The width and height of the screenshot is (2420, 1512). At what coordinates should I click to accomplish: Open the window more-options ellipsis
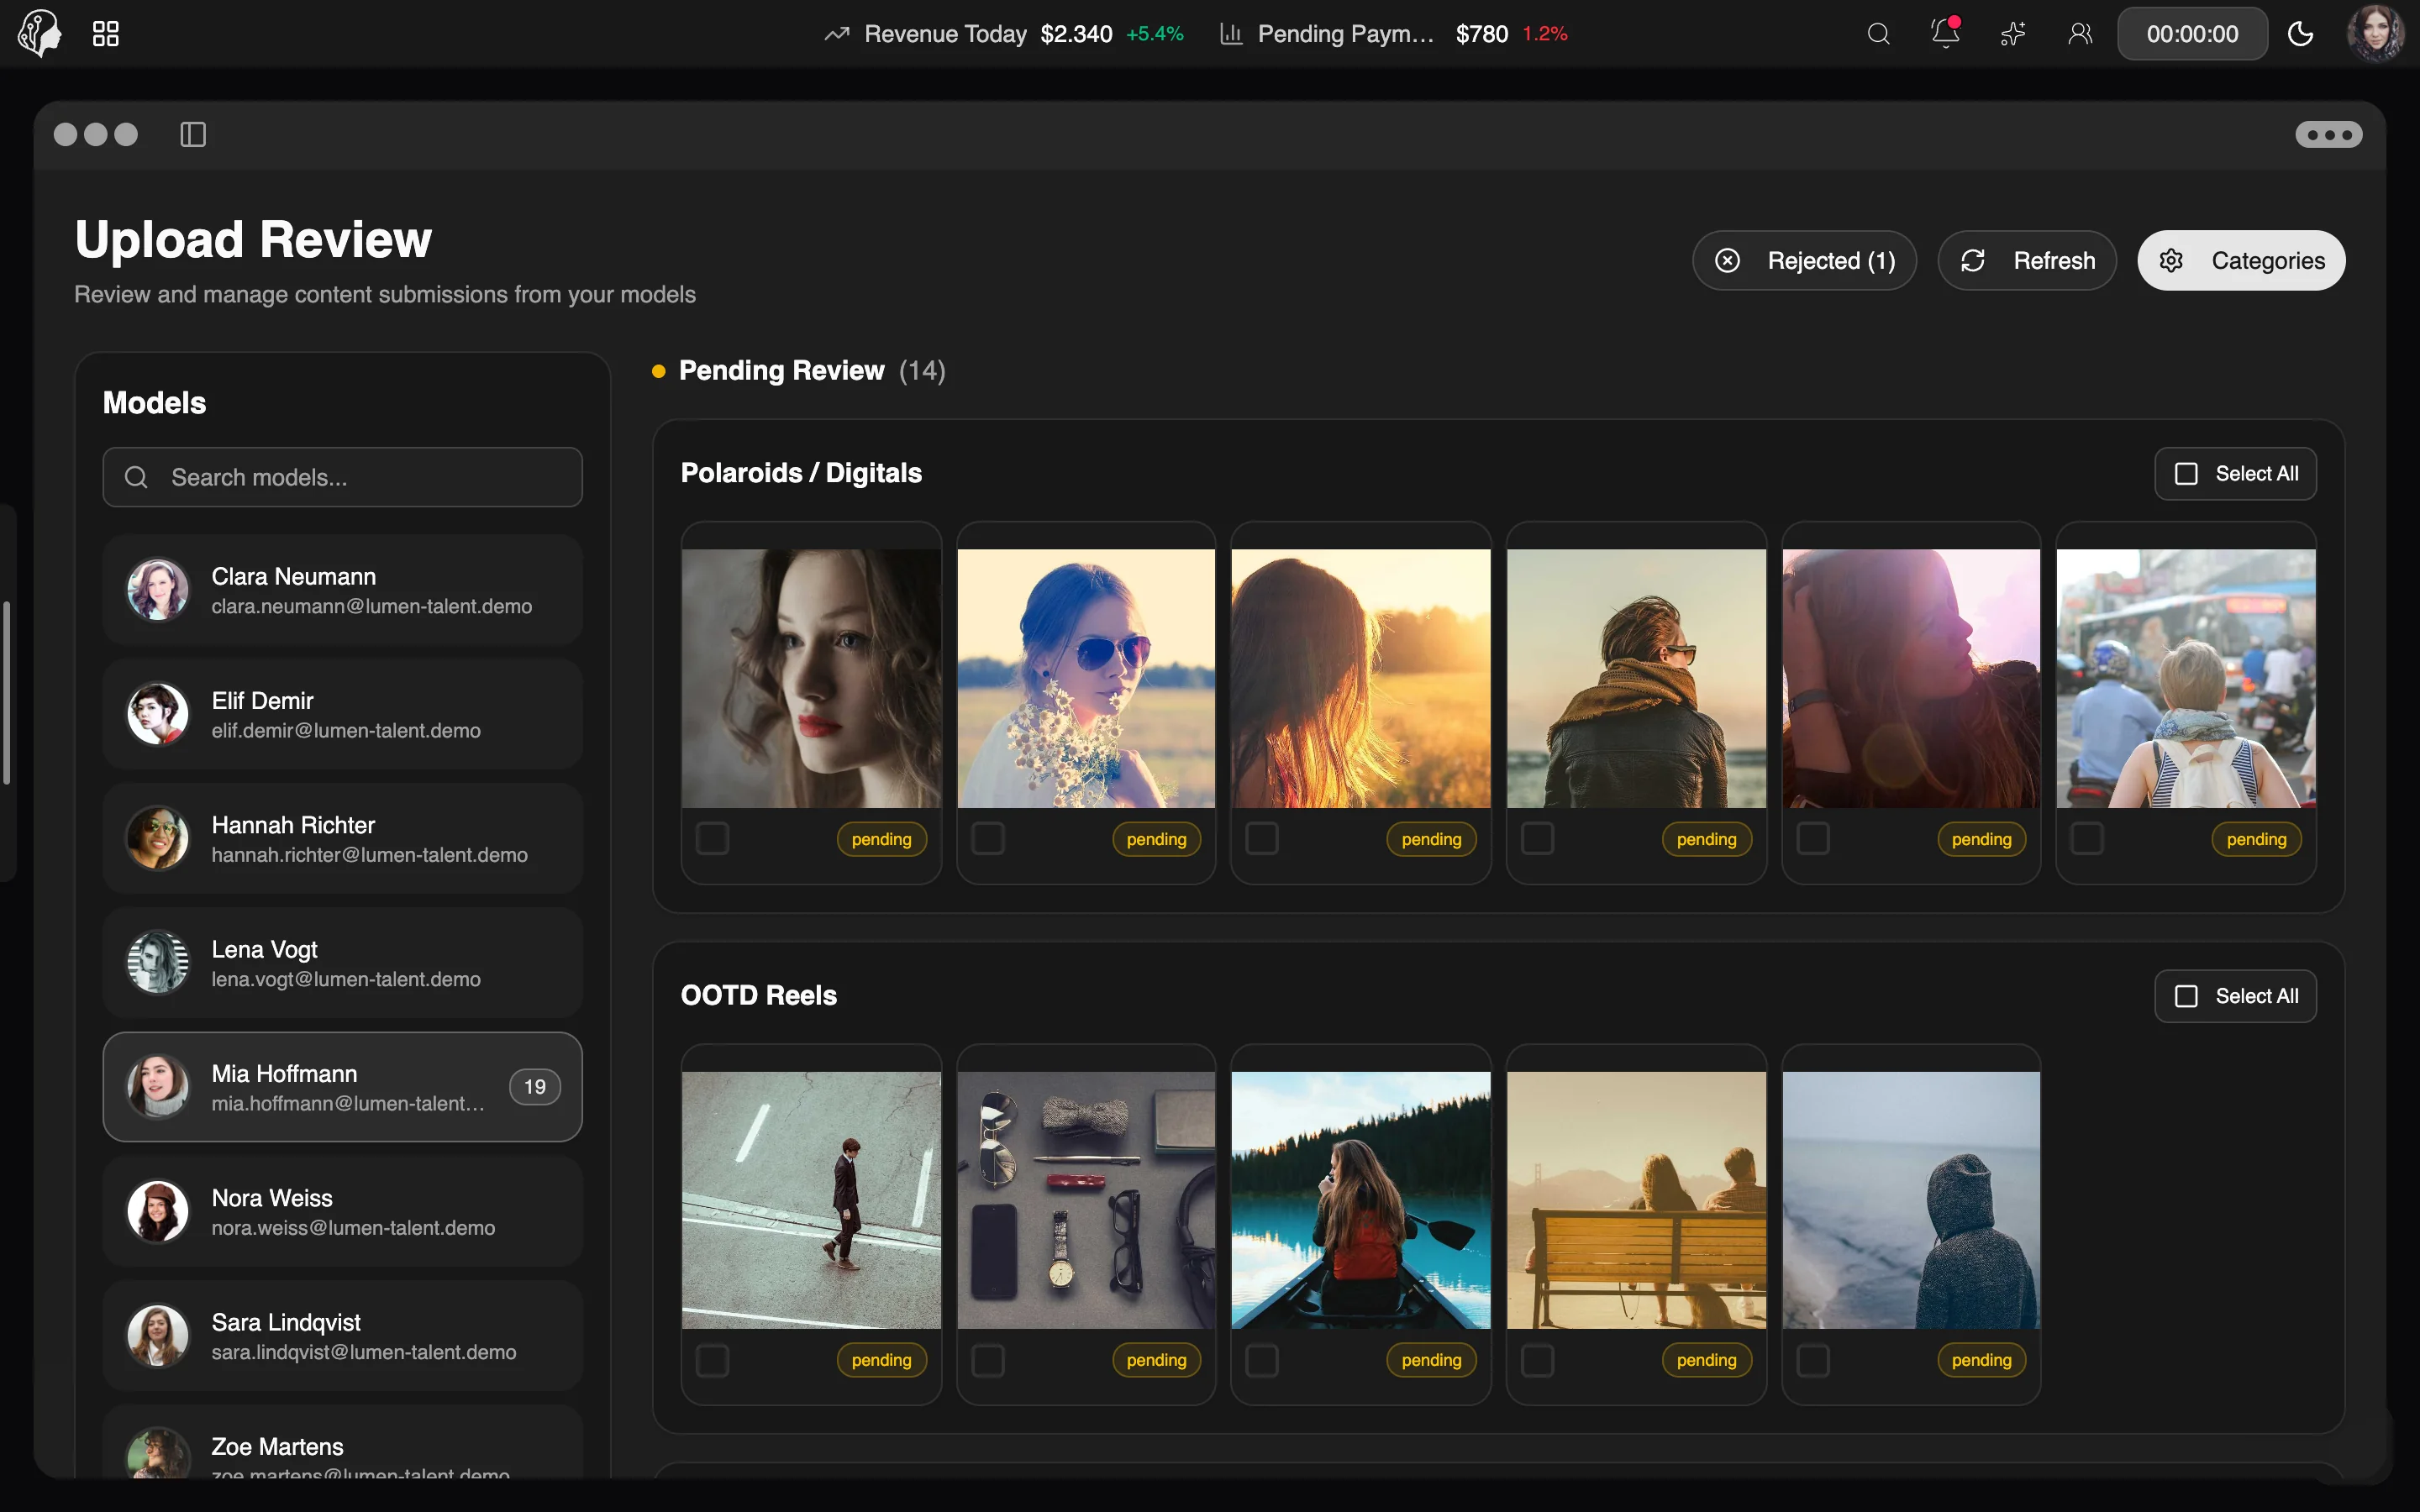pos(2329,134)
